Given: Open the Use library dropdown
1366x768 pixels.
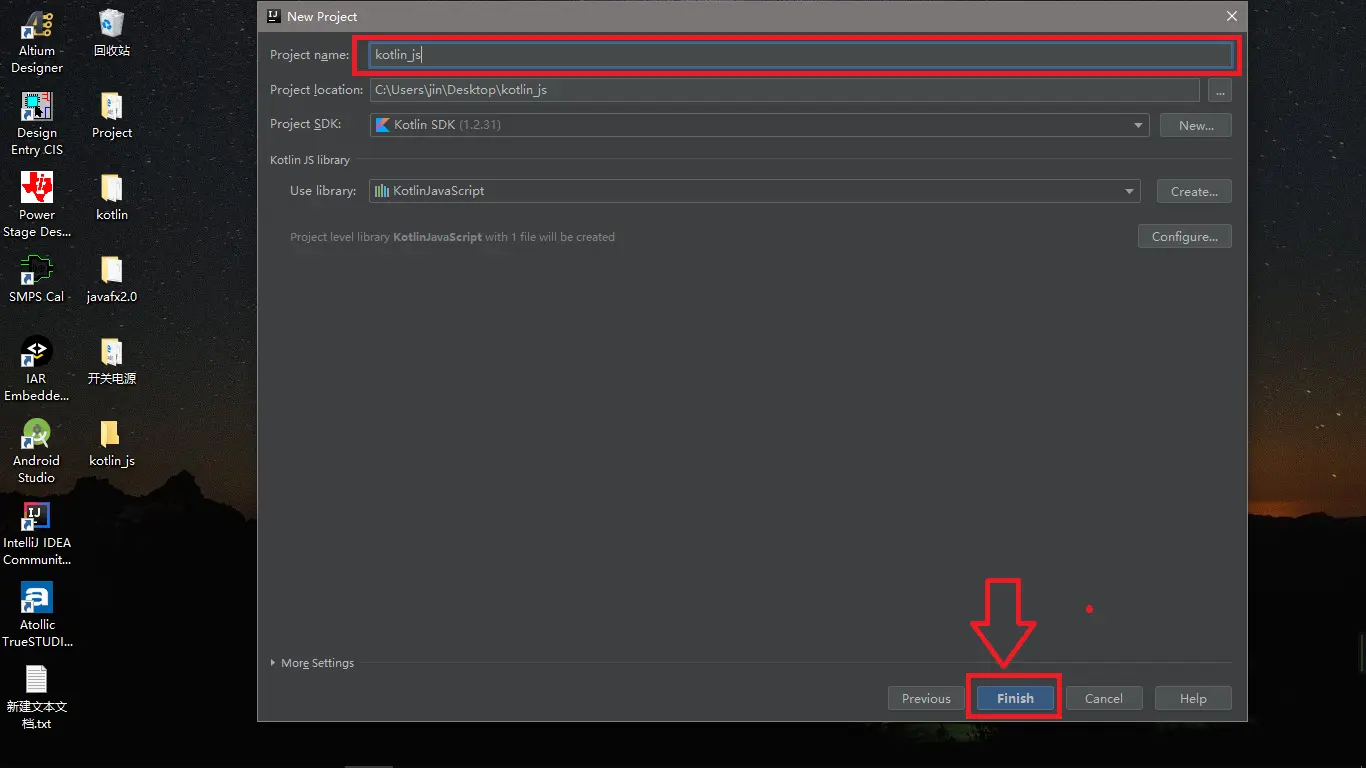Looking at the screenshot, I should pyautogui.click(x=755, y=191).
